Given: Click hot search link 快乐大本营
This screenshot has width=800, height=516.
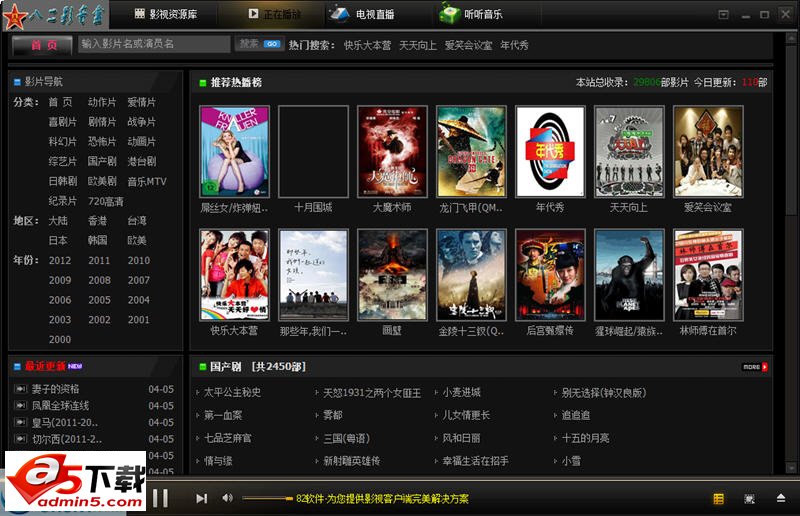Looking at the screenshot, I should 367,45.
